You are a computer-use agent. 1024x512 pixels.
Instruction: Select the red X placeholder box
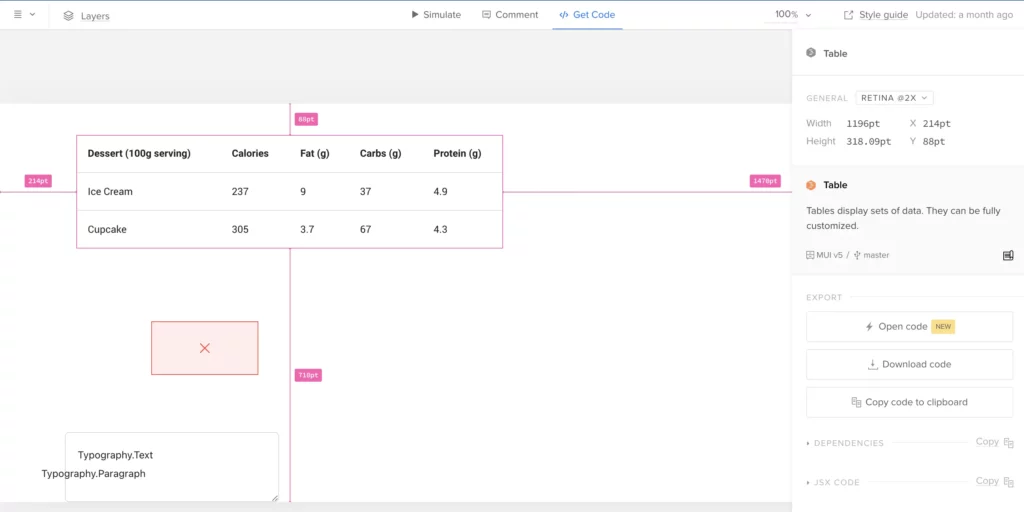coord(205,348)
